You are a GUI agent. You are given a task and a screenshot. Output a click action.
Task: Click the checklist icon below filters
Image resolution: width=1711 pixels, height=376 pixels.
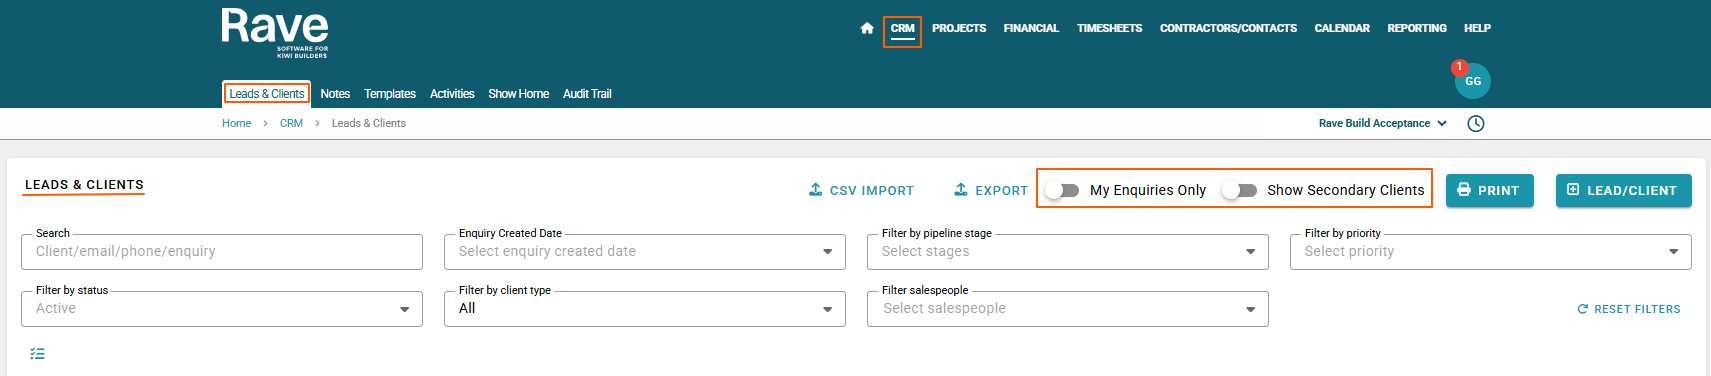pos(38,354)
